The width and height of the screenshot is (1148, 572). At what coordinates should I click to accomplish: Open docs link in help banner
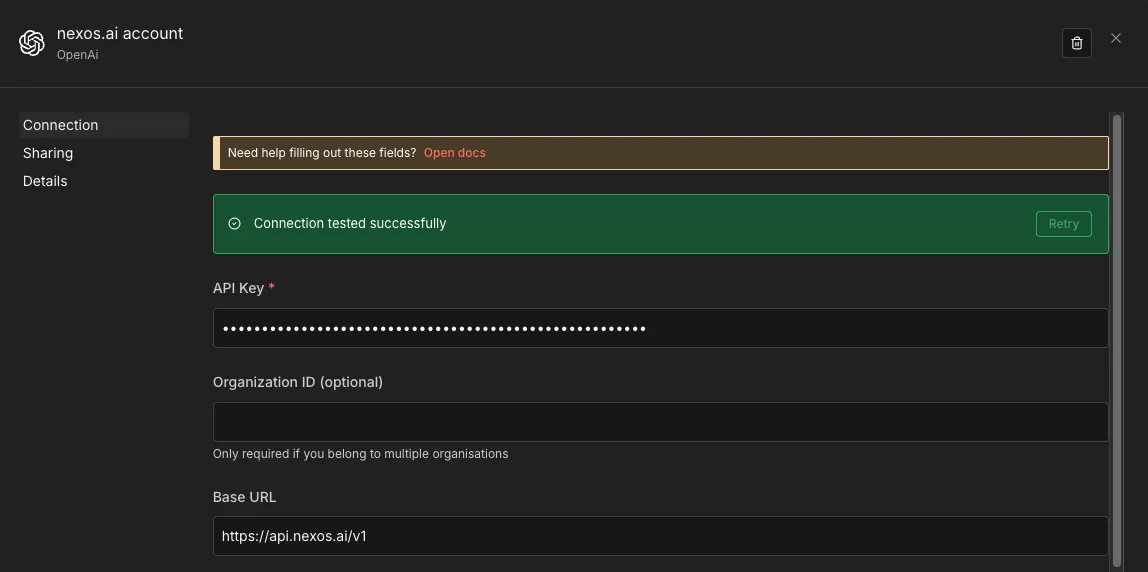(455, 153)
